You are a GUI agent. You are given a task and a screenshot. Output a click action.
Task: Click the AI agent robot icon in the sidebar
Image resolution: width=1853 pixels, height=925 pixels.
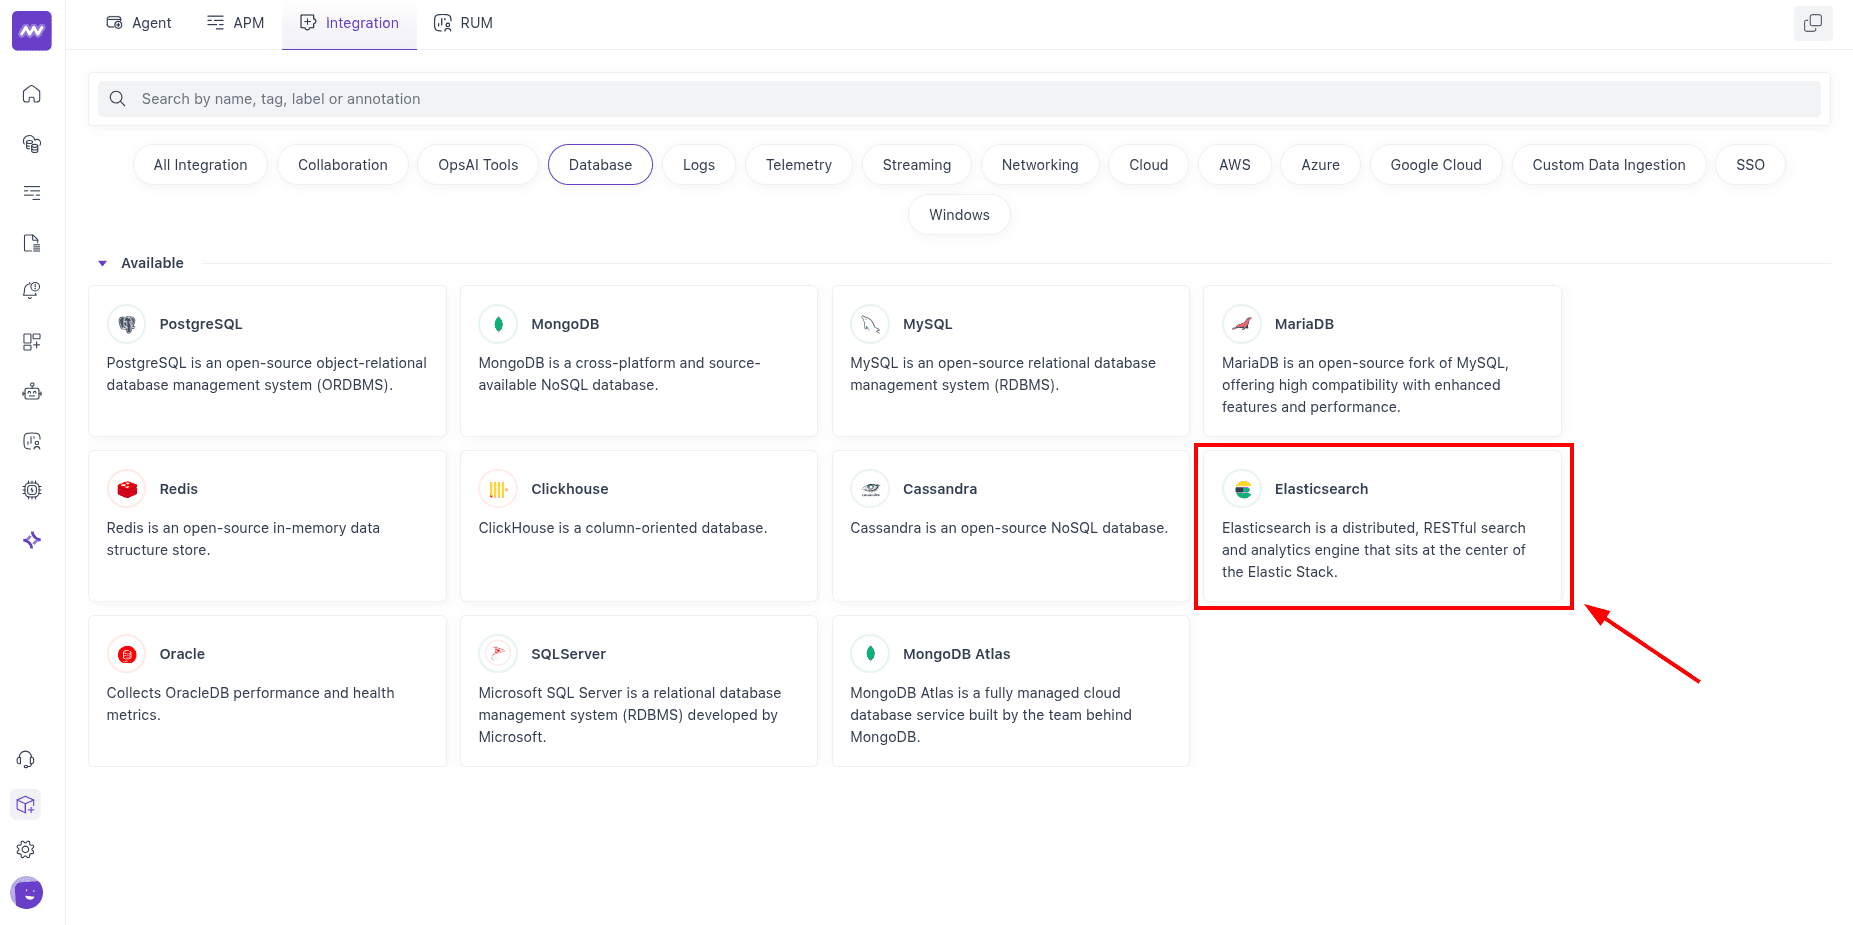click(31, 391)
